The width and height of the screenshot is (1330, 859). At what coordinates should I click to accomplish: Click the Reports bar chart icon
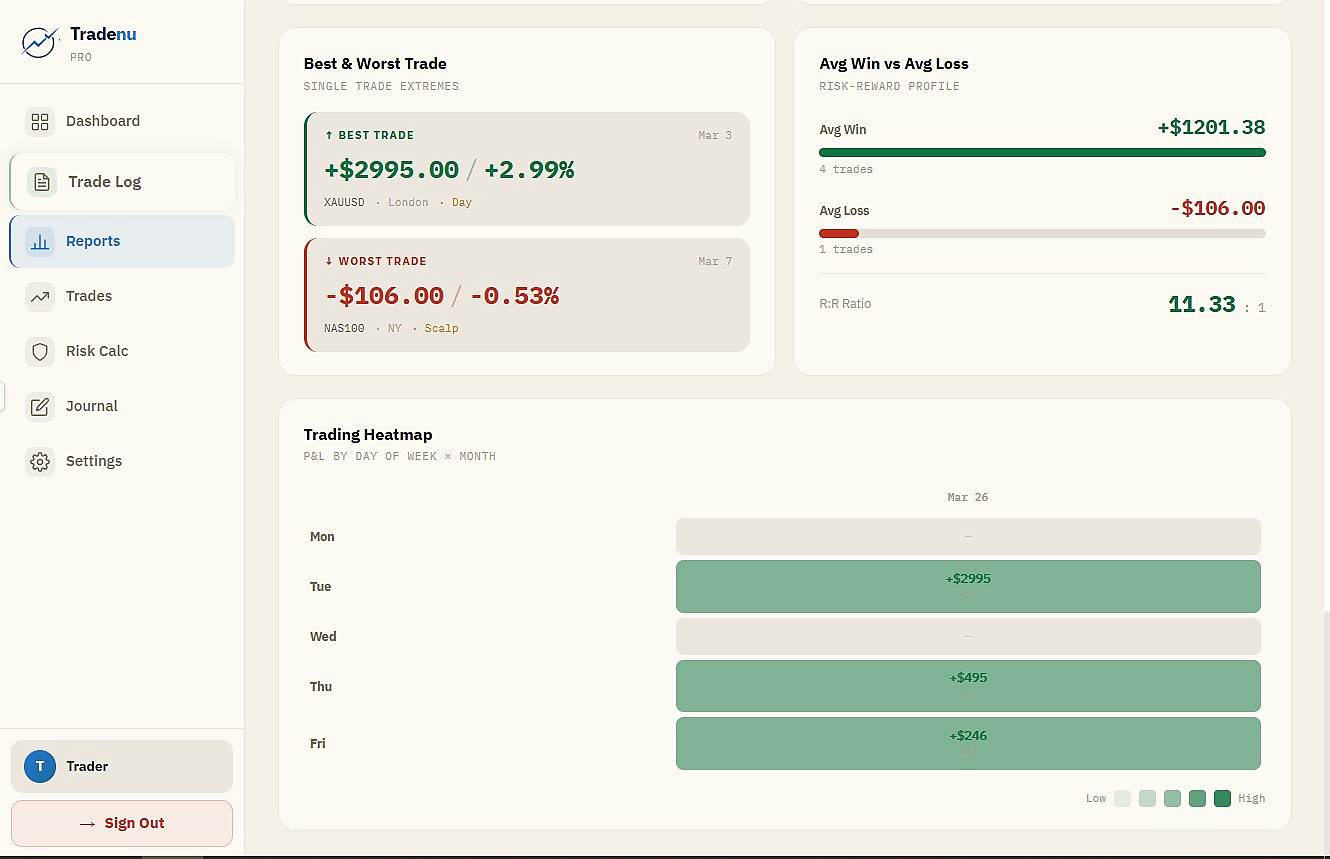pyautogui.click(x=40, y=242)
